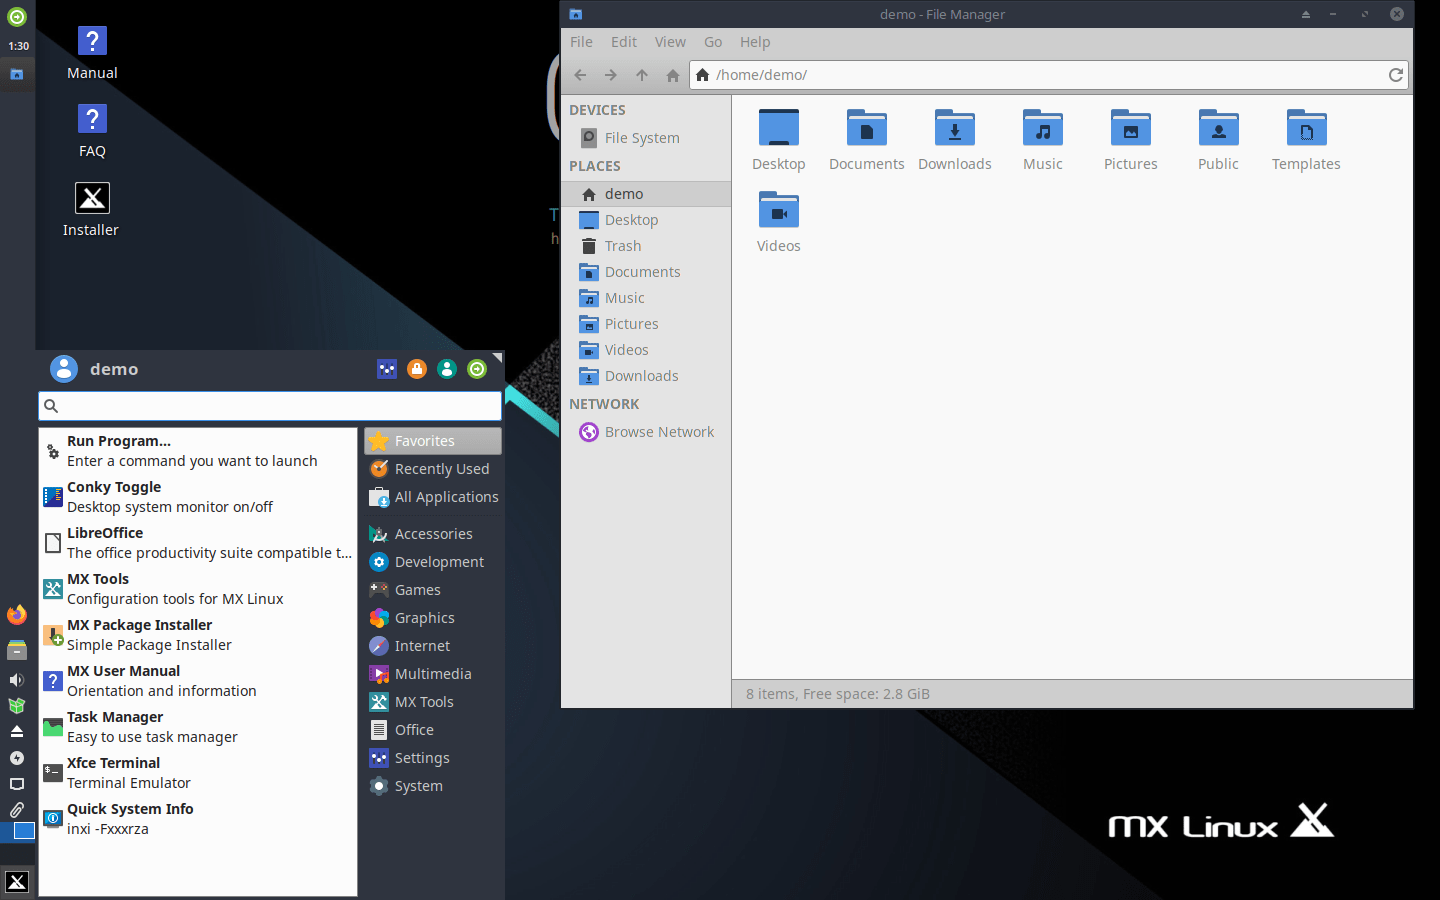Click the paperclip clipboard icon in panel
Screen dimensions: 1440x900
[x=17, y=809]
